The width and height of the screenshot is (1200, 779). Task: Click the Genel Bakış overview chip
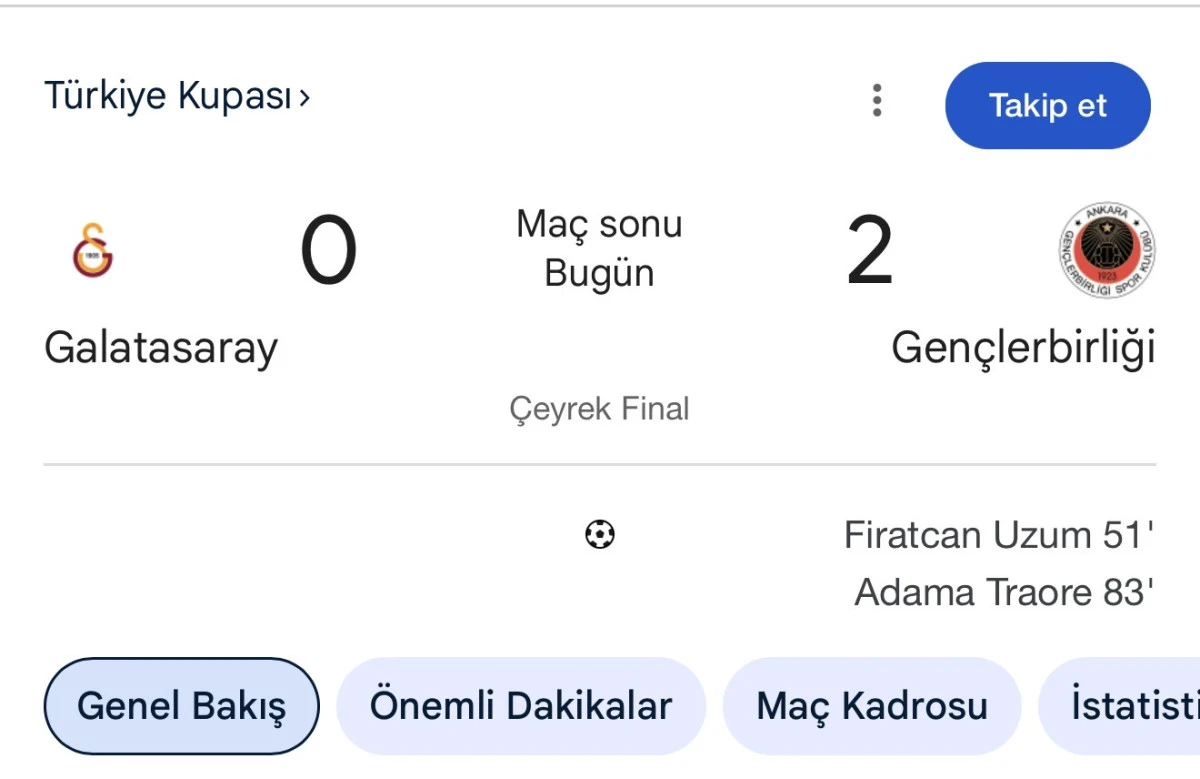coord(181,705)
